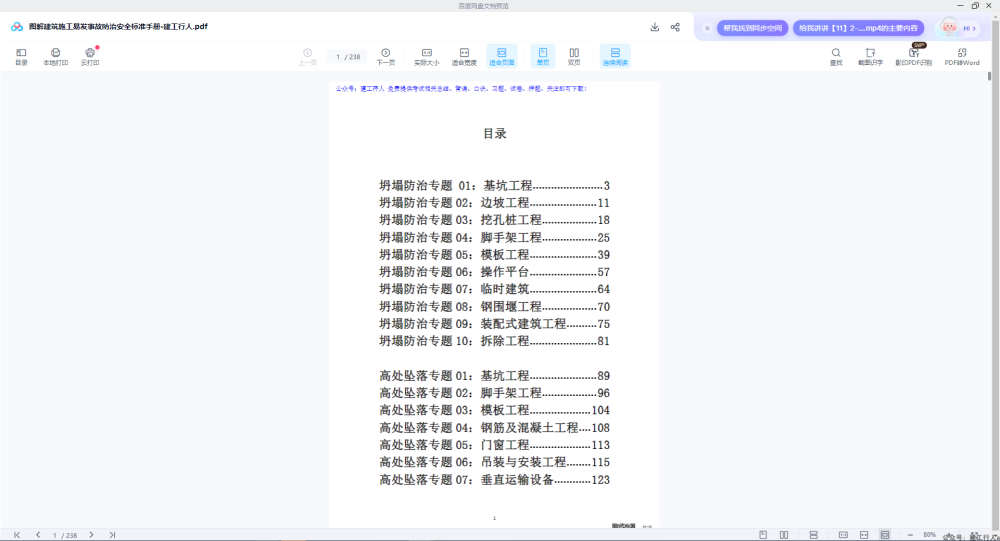The width and height of the screenshot is (1000, 541).
Task: Click the 给我讲讲 mp4 主要内容 button
Action: pos(858,28)
